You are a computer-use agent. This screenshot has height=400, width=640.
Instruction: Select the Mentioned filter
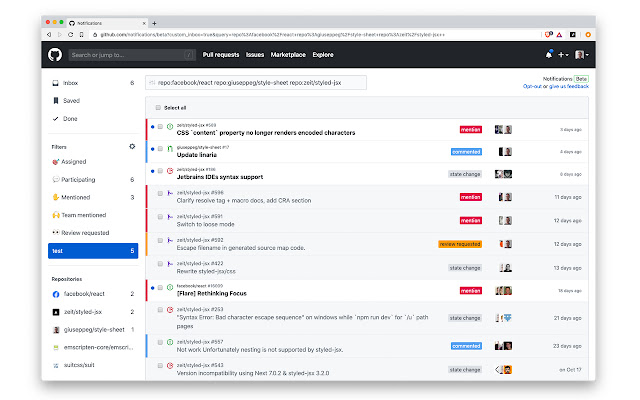click(93, 198)
